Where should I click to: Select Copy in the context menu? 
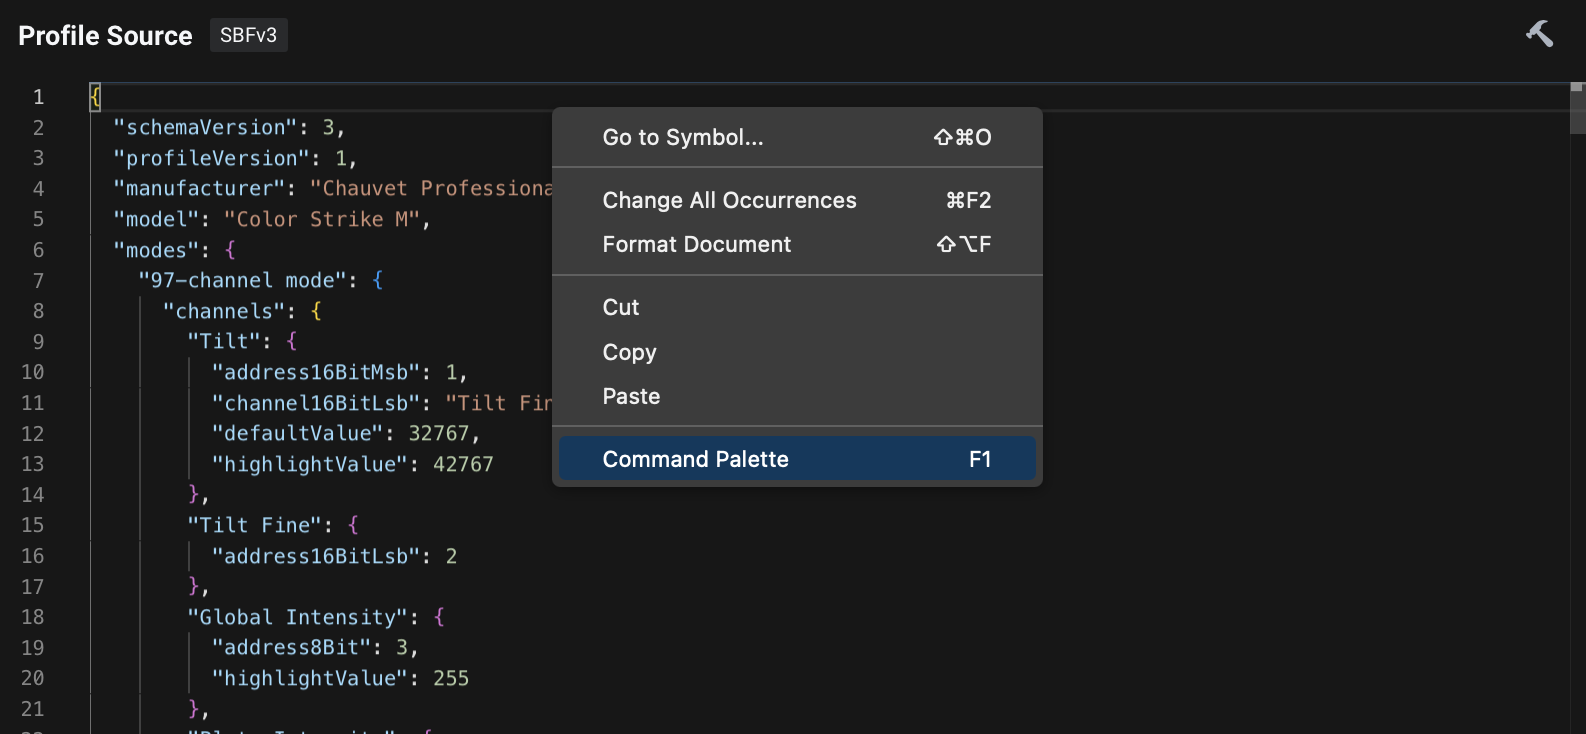tap(797, 352)
